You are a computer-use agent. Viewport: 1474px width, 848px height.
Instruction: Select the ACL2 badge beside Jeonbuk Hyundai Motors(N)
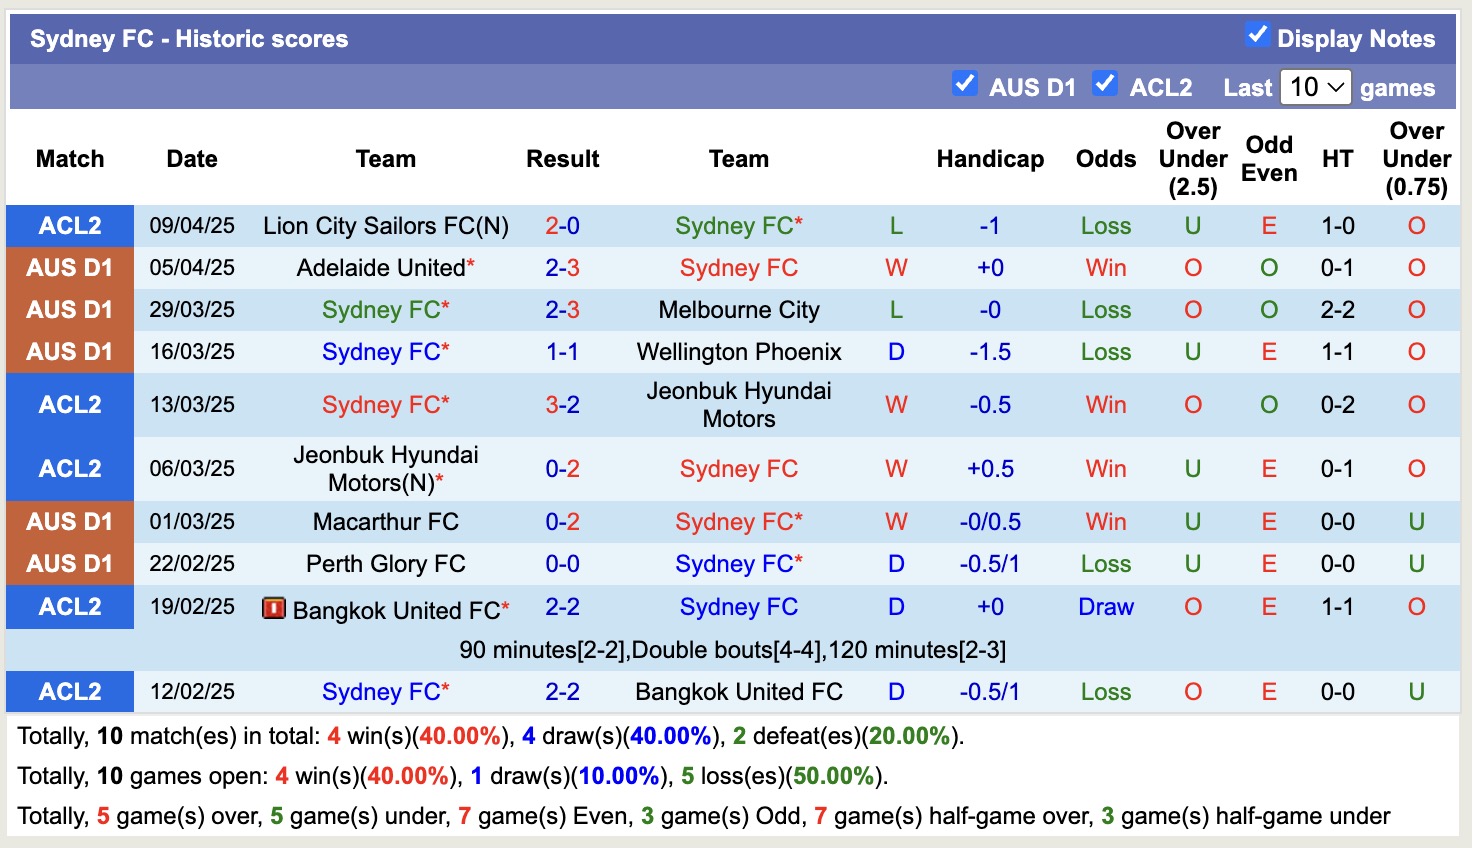[69, 468]
